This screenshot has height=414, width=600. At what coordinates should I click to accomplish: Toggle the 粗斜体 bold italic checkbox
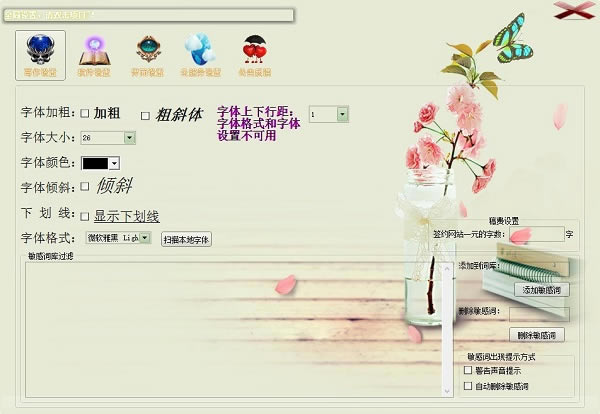coord(145,115)
